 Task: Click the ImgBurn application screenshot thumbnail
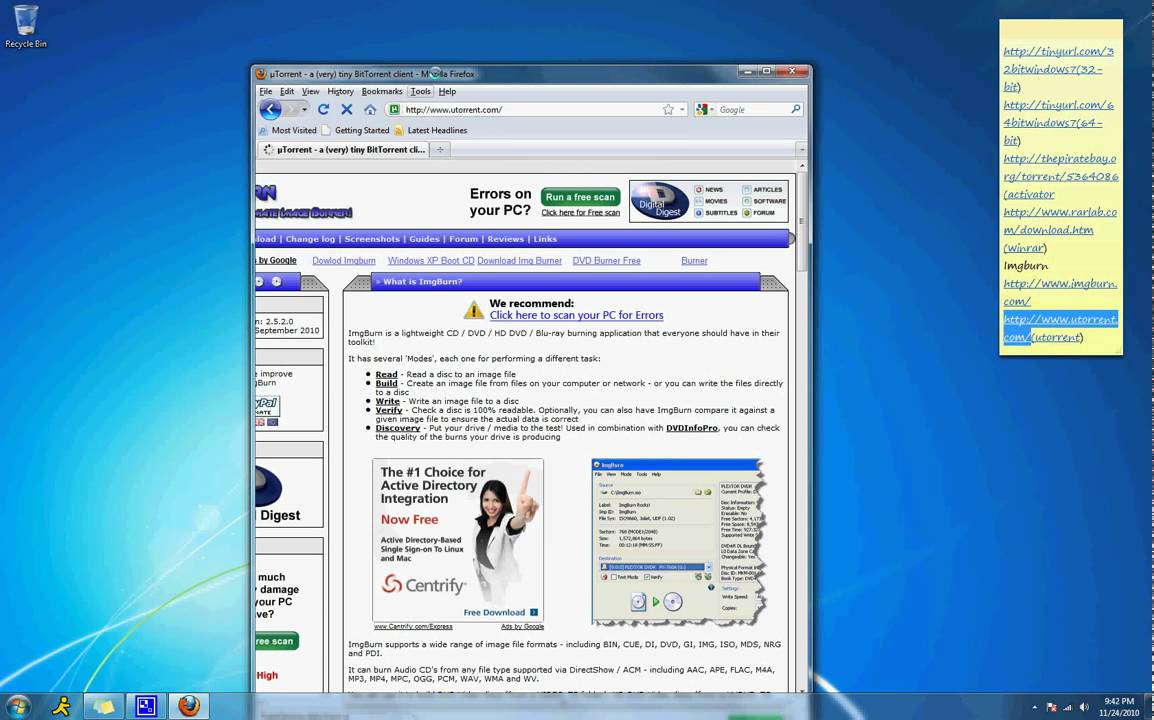coord(678,542)
